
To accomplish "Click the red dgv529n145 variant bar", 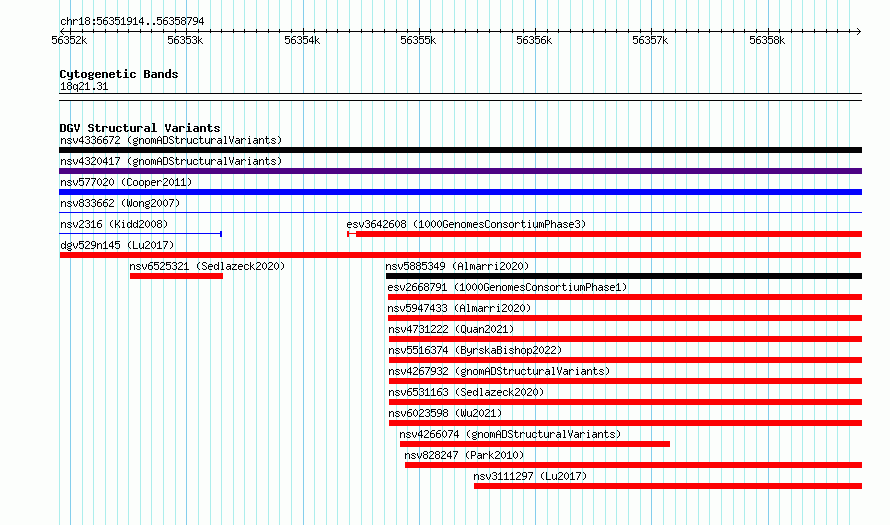I will pos(460,255).
